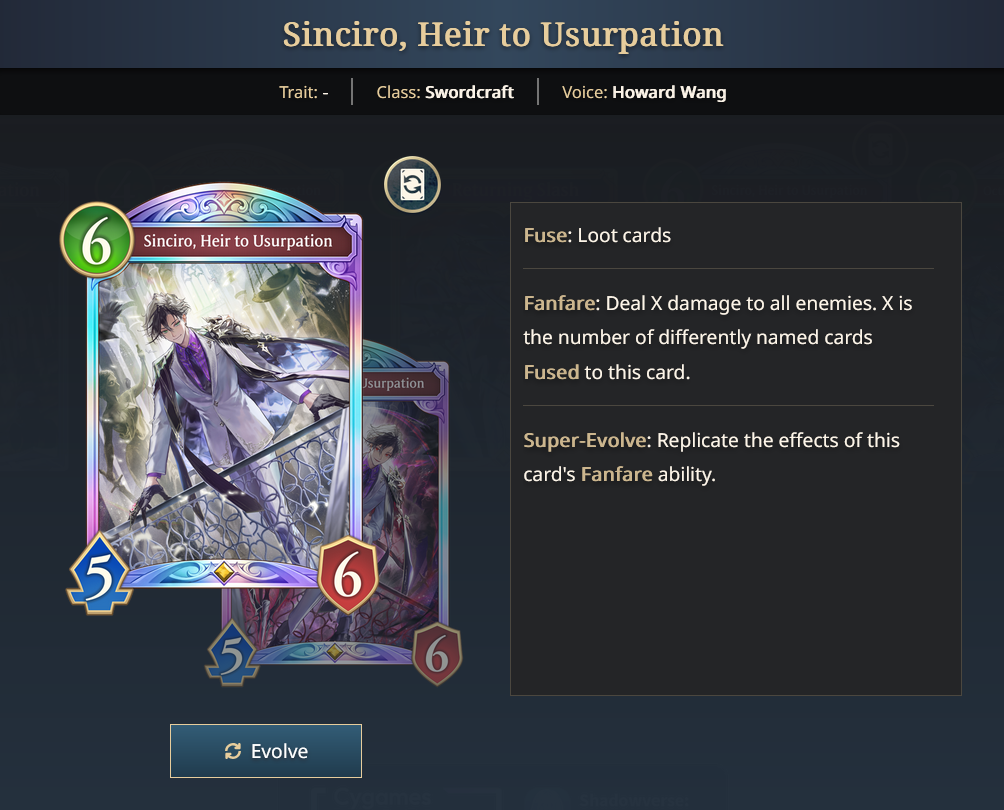The height and width of the screenshot is (810, 1004).
Task: Click the Fanfare keyword in Super-Evolve text
Action: coord(617,474)
